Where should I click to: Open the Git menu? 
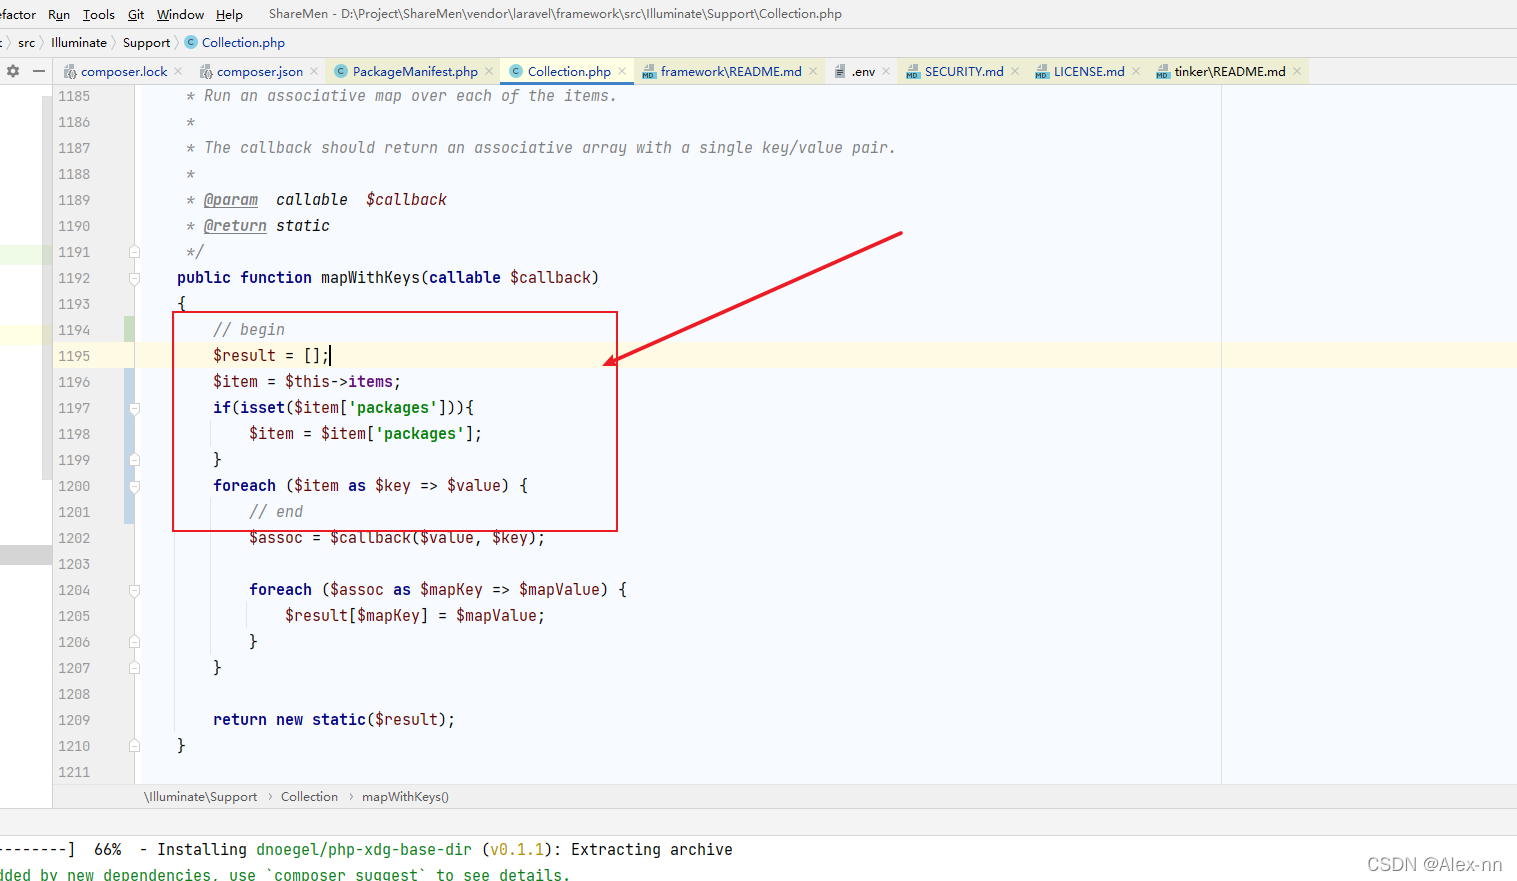point(136,14)
